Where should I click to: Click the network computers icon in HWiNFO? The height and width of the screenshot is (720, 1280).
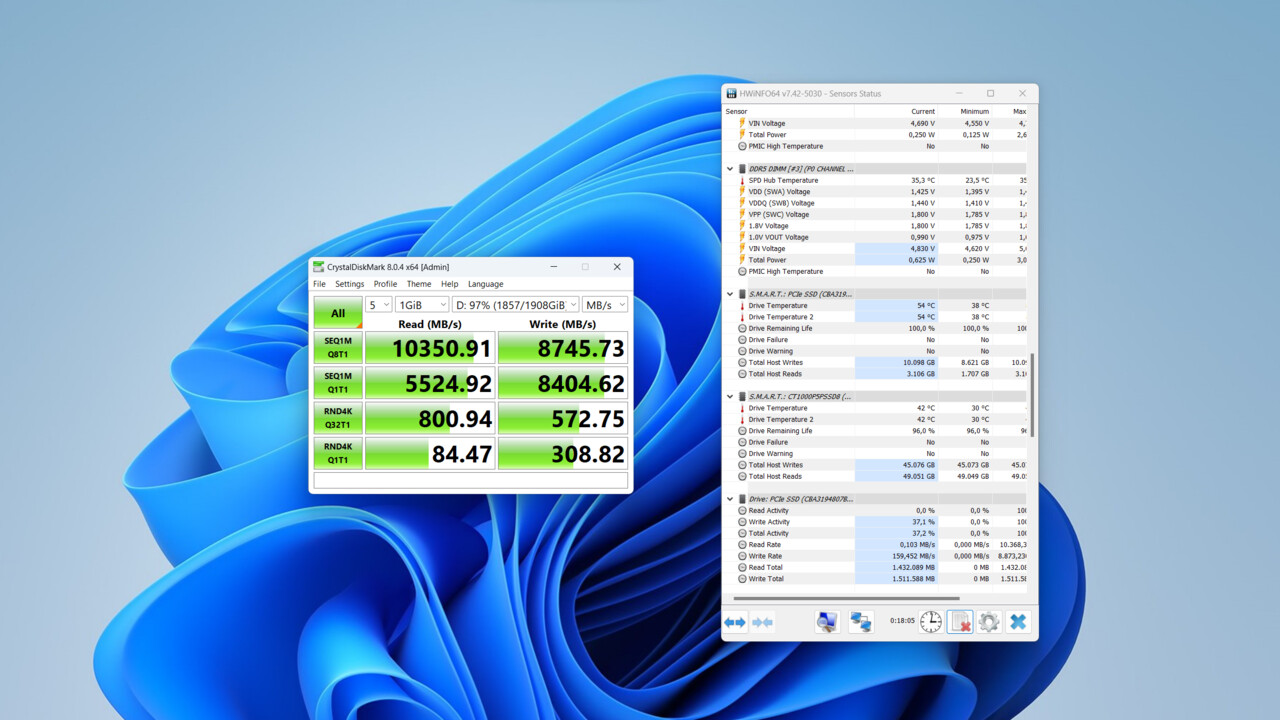(860, 622)
